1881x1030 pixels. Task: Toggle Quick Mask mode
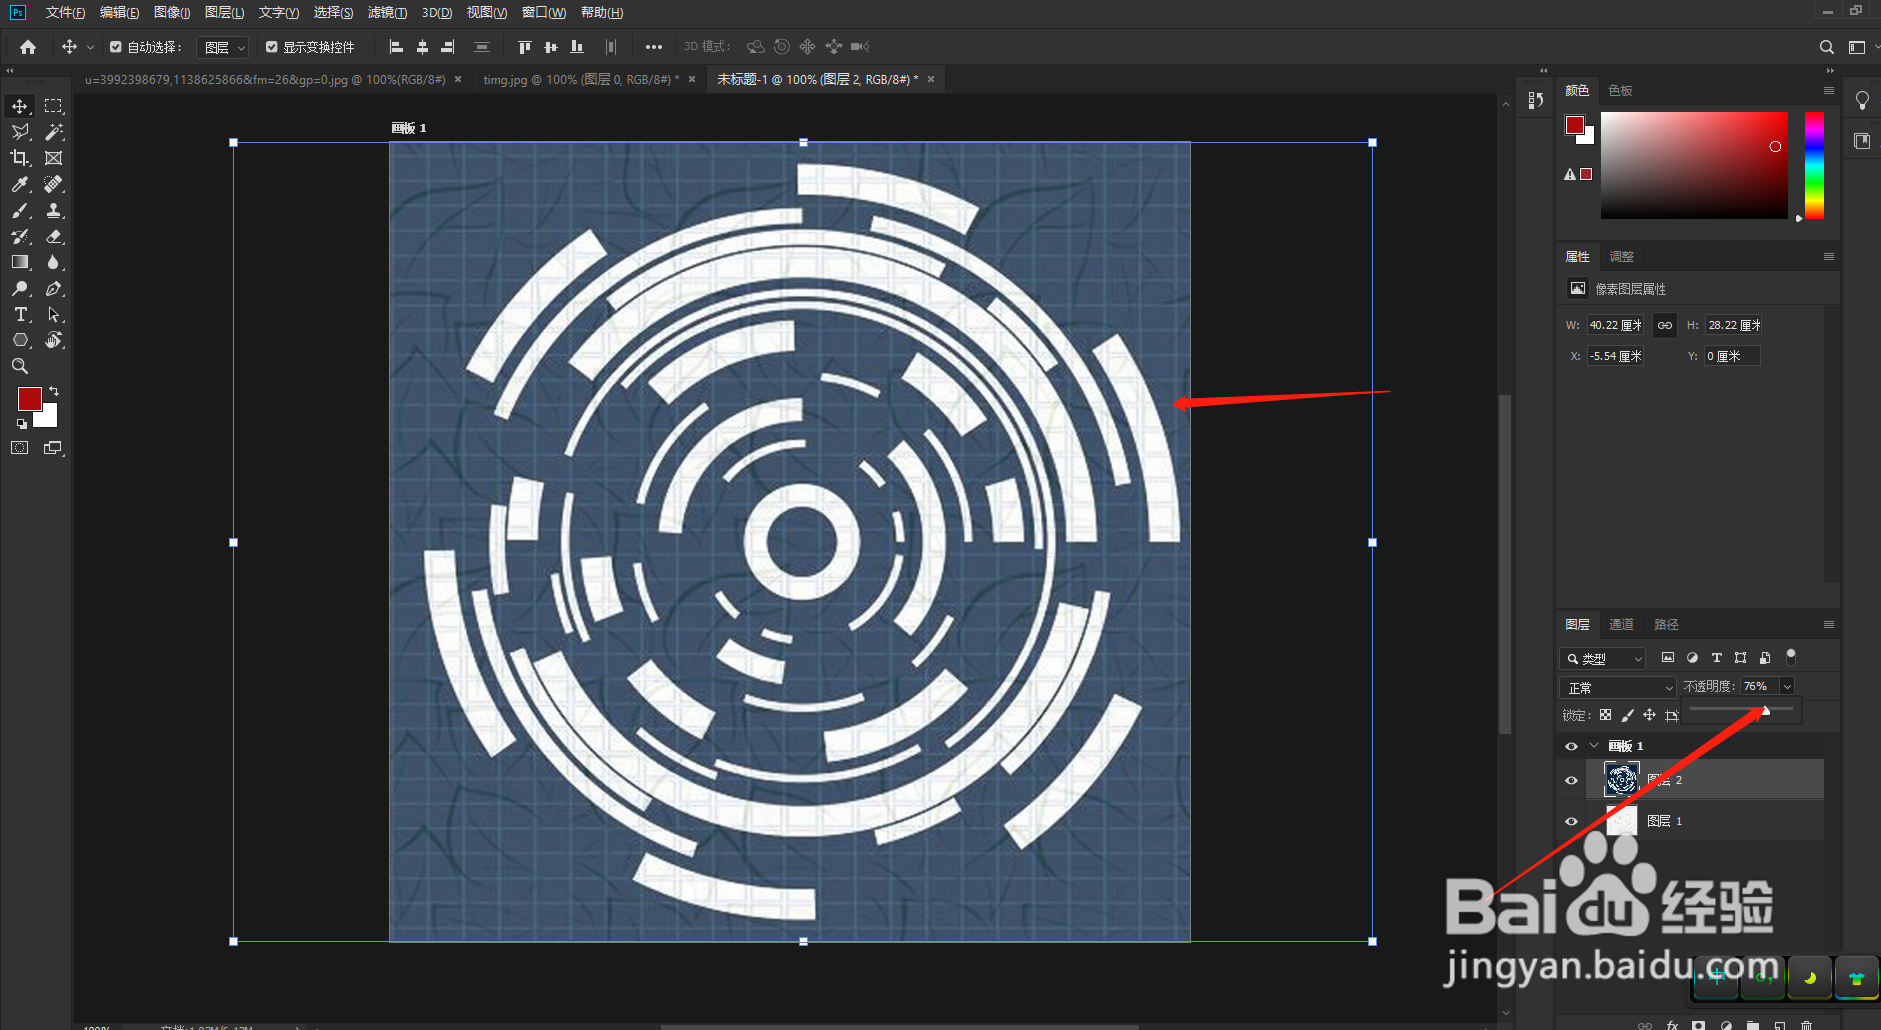(x=20, y=448)
